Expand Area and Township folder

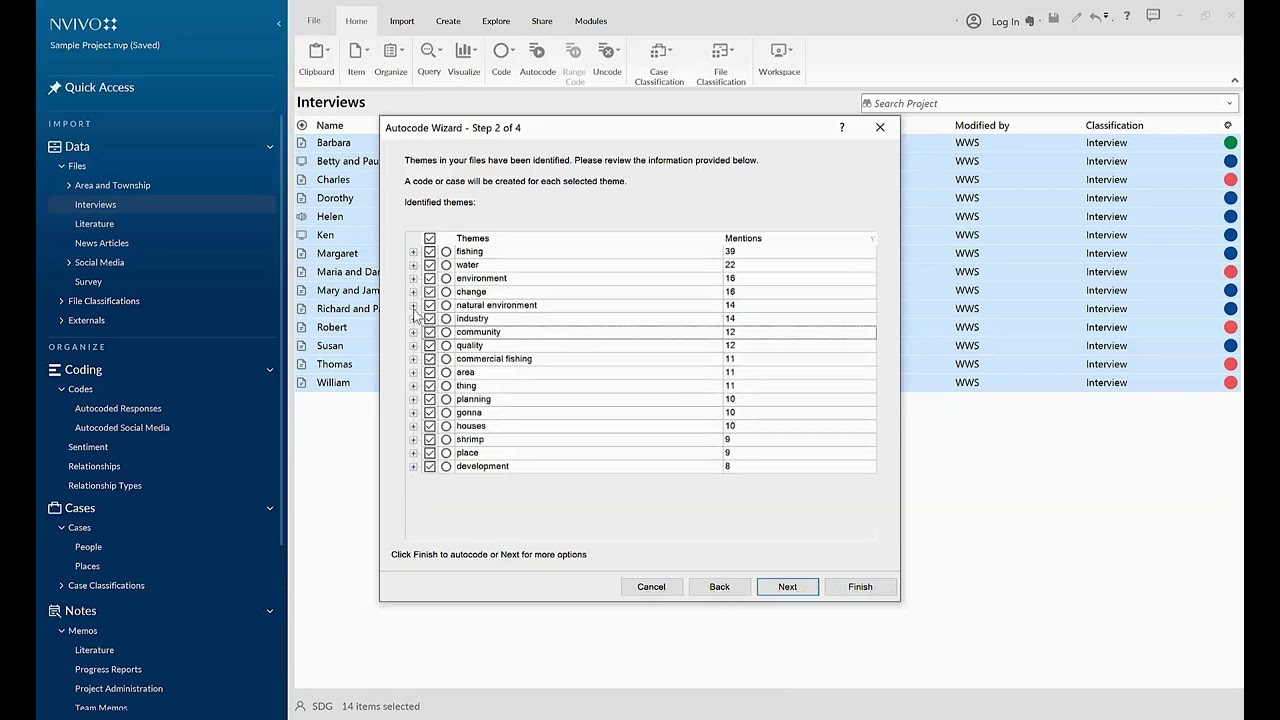(69, 185)
